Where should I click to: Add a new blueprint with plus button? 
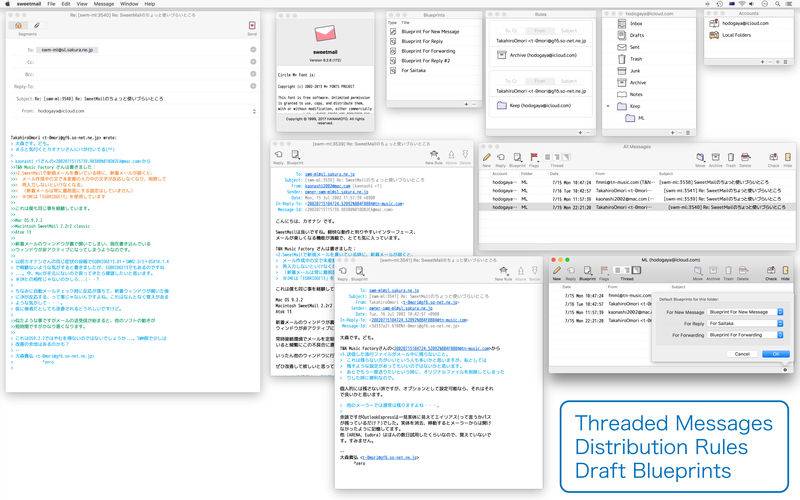coord(466,104)
